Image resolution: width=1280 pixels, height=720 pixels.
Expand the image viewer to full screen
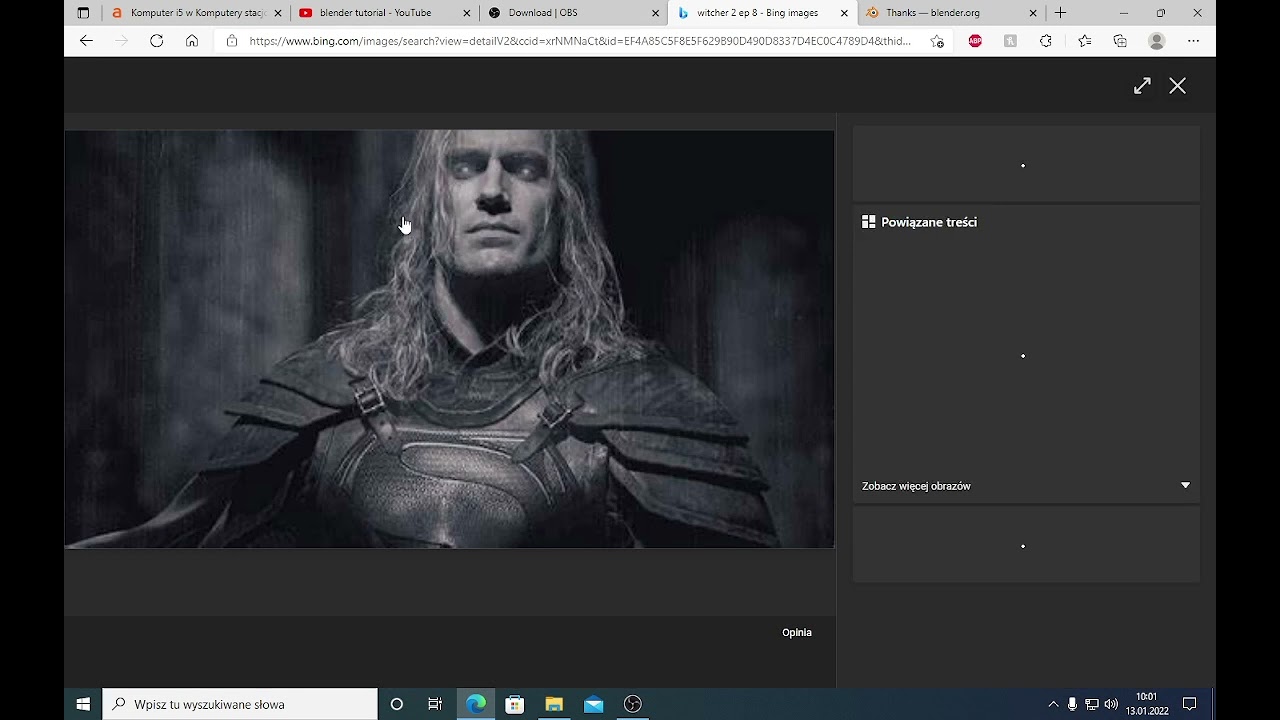1142,86
